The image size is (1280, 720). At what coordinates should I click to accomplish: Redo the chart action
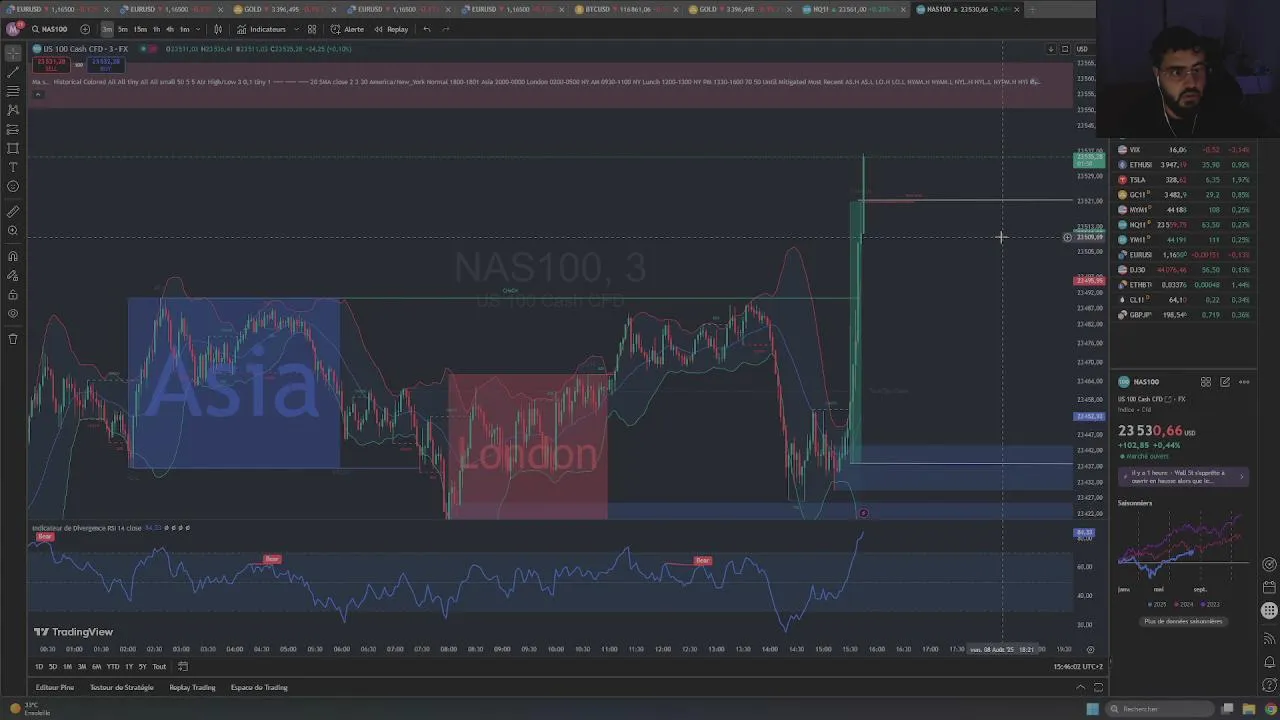(445, 29)
